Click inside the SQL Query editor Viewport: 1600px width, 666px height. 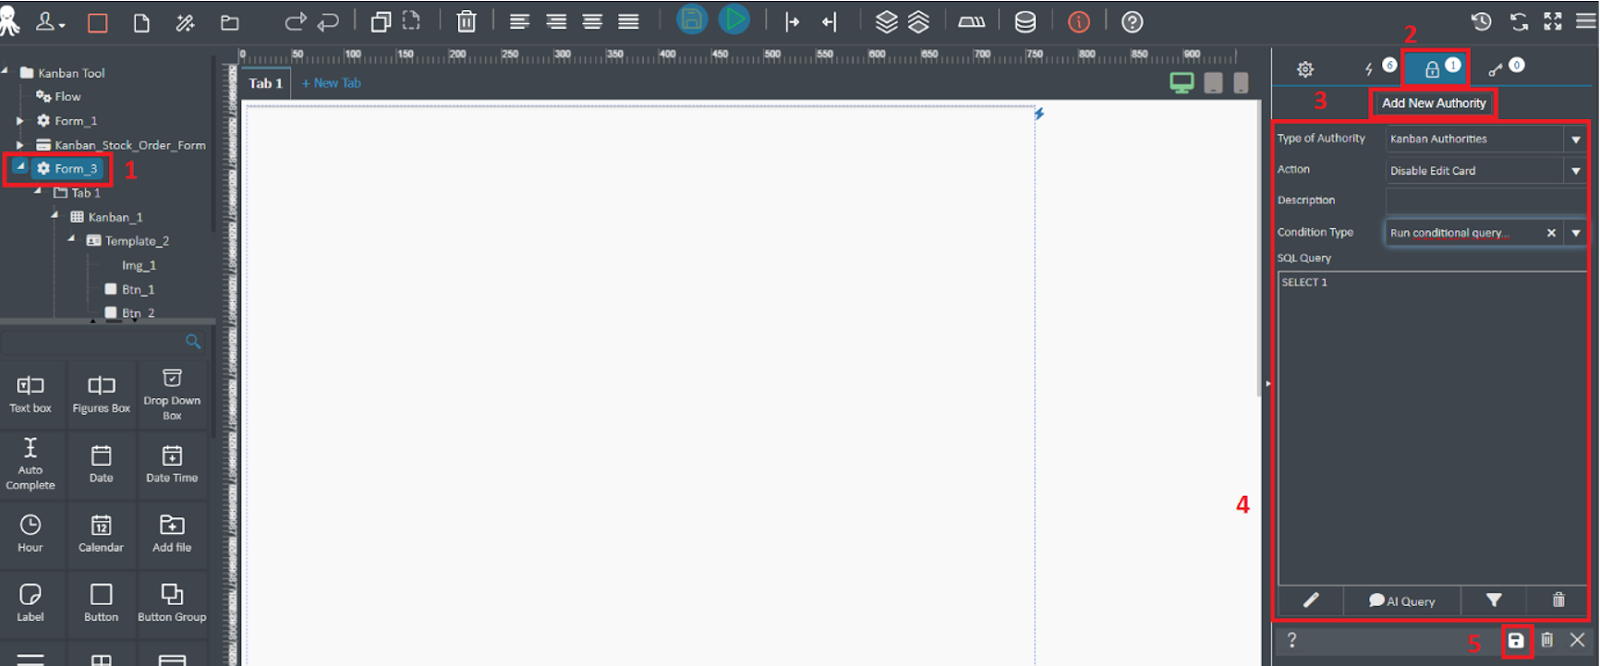[1432, 428]
